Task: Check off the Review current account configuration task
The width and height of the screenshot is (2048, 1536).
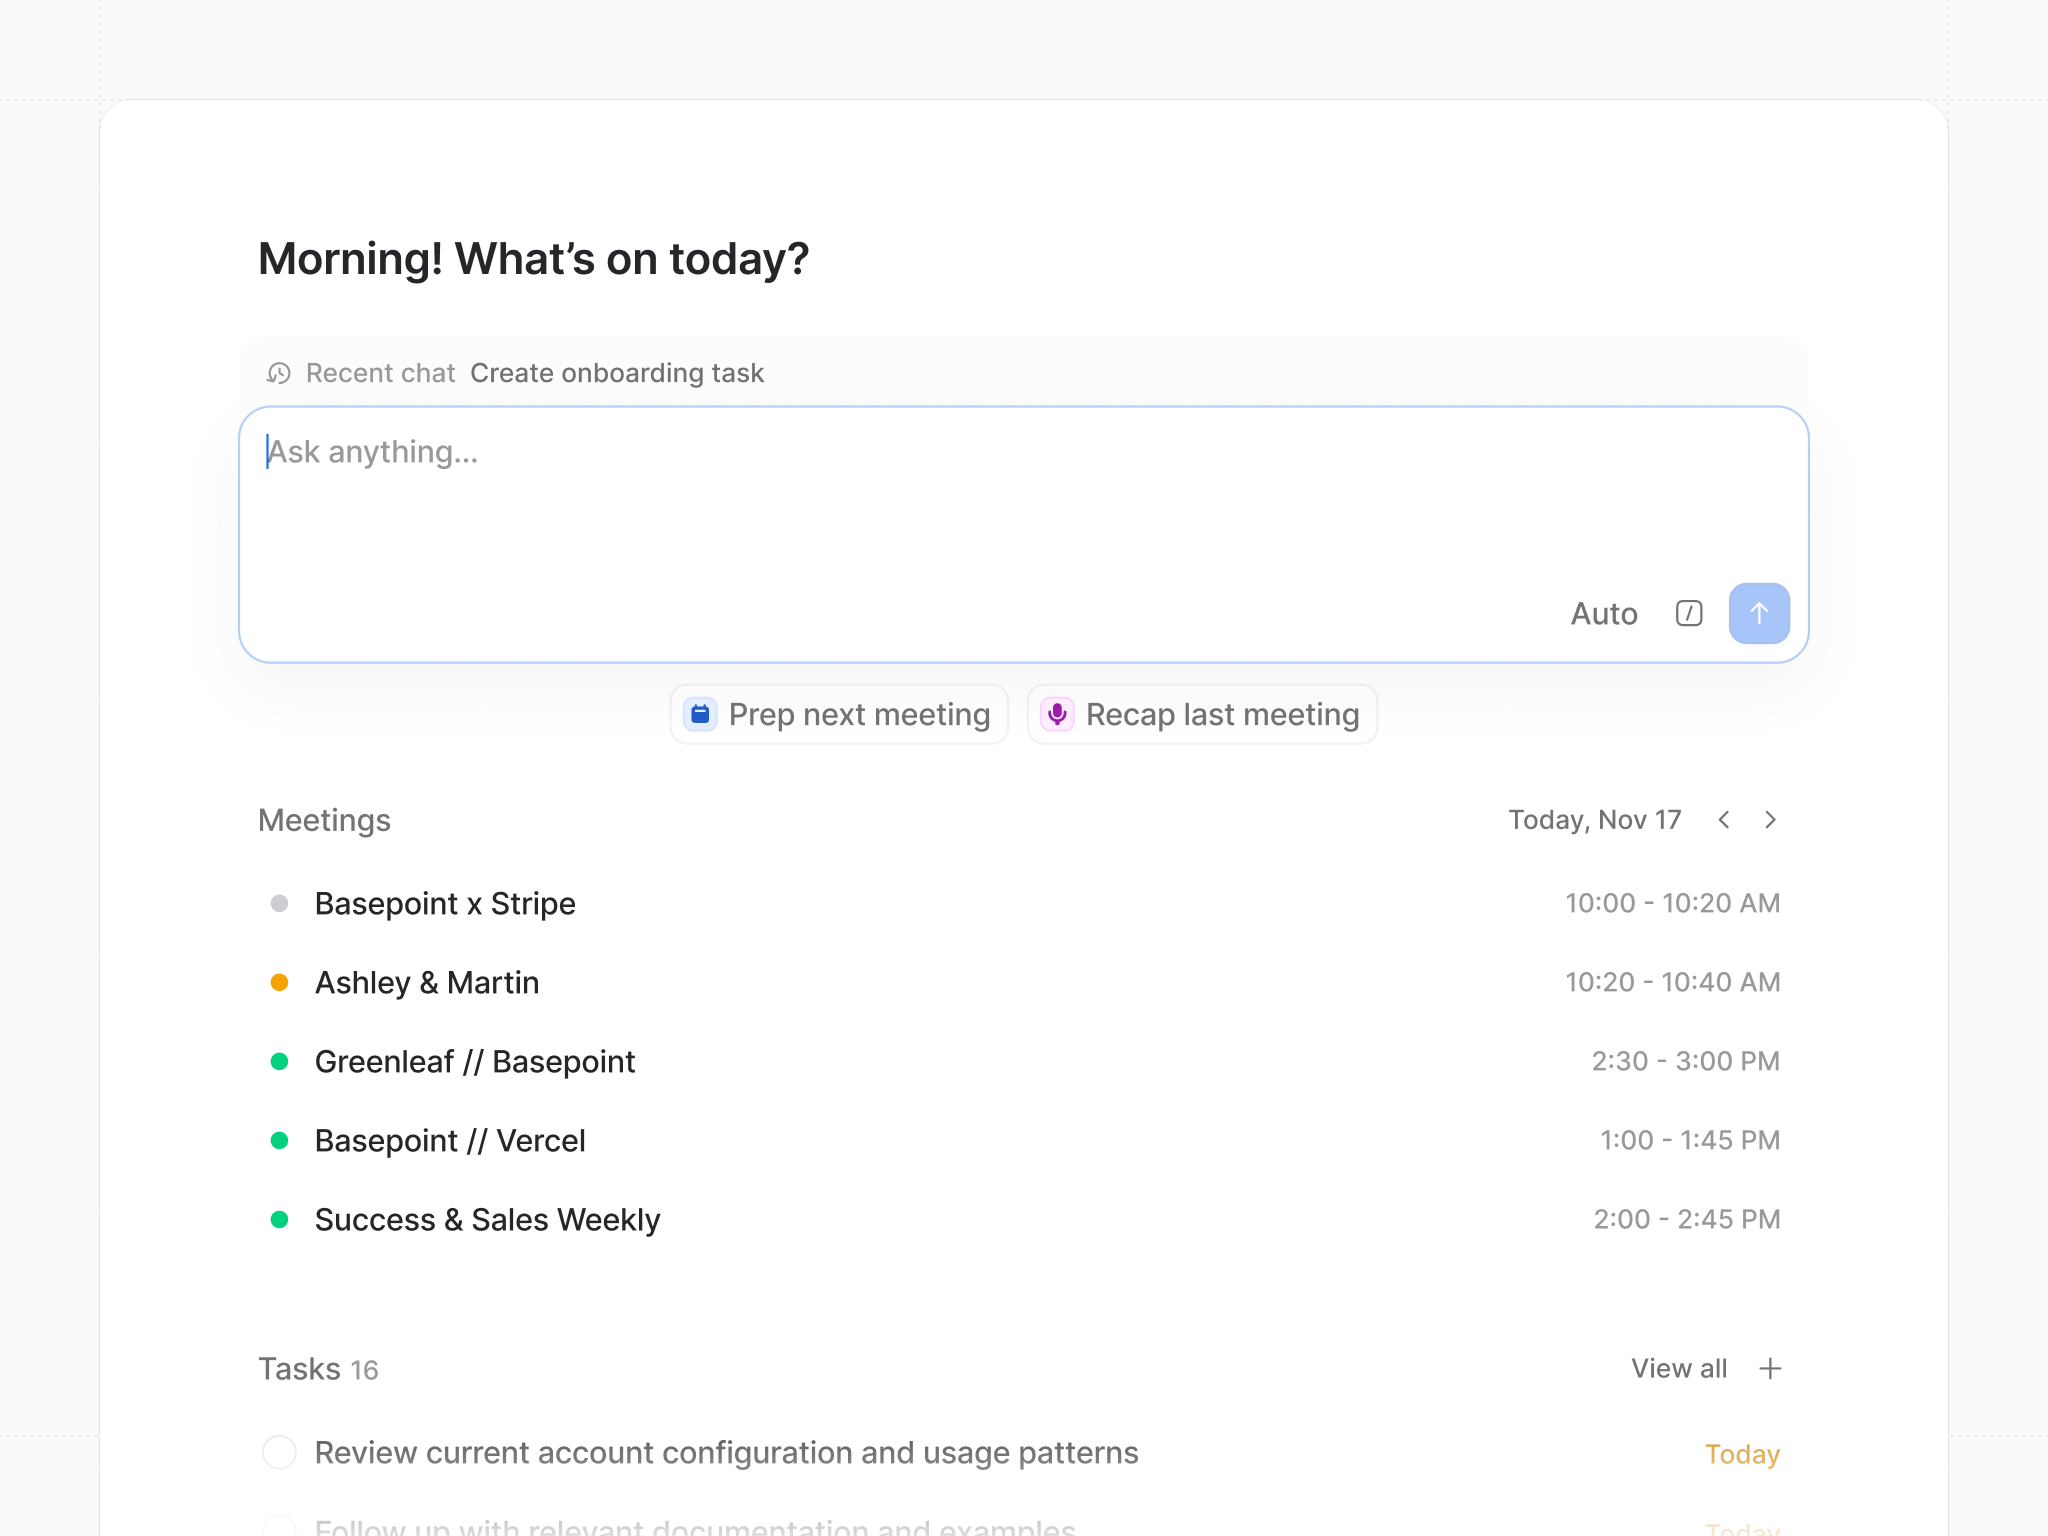Action: [x=279, y=1452]
